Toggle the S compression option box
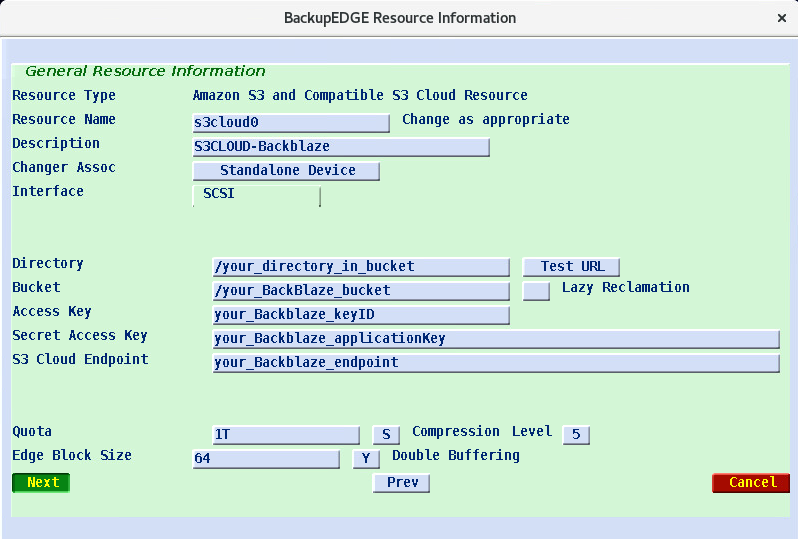The width and height of the screenshot is (798, 539). [x=386, y=435]
